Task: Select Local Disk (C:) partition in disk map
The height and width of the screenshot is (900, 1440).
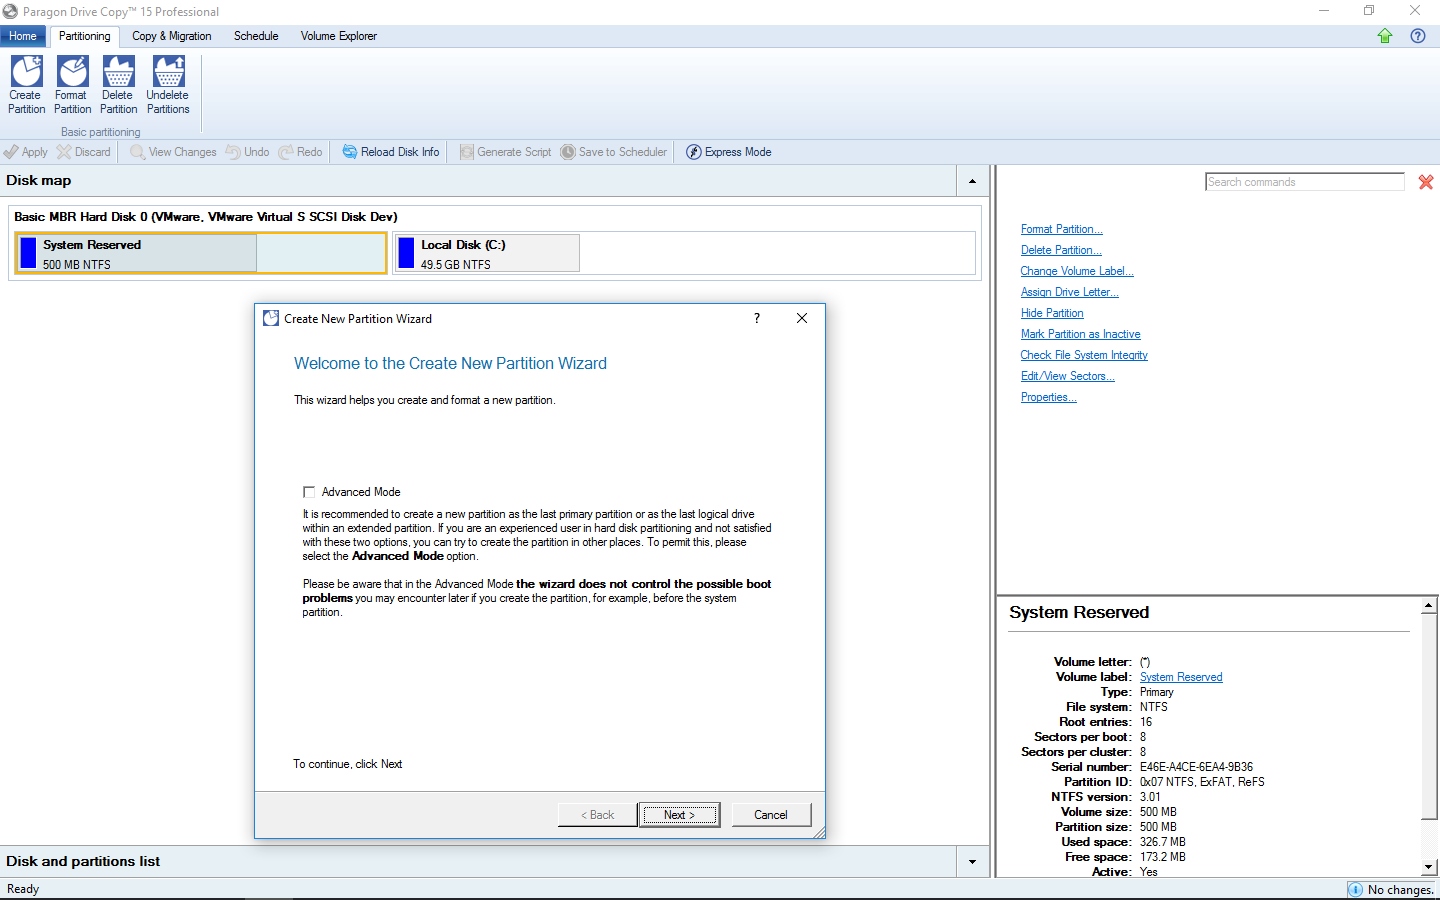Action: 487,253
